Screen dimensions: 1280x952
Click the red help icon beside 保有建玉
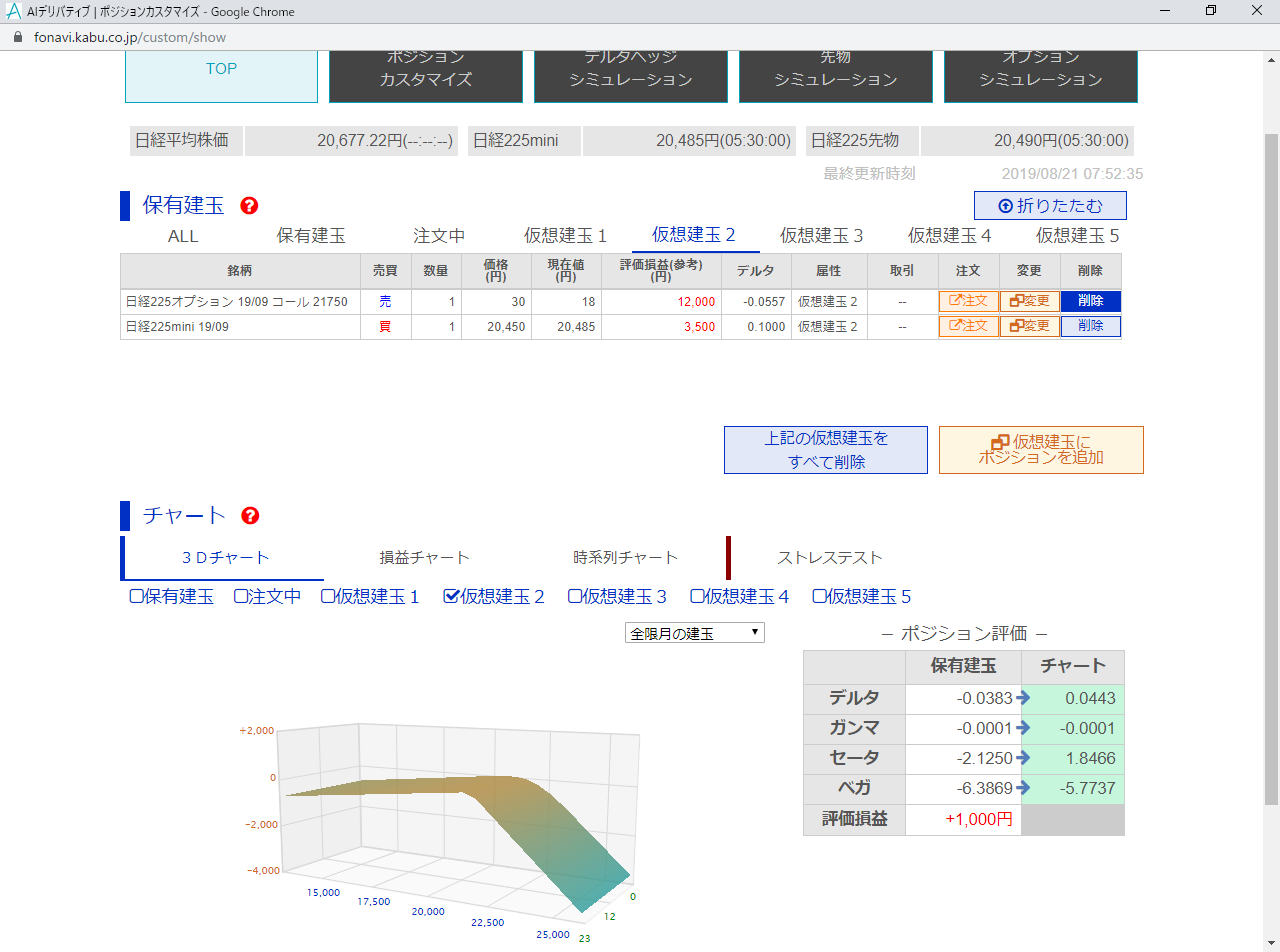pos(249,206)
